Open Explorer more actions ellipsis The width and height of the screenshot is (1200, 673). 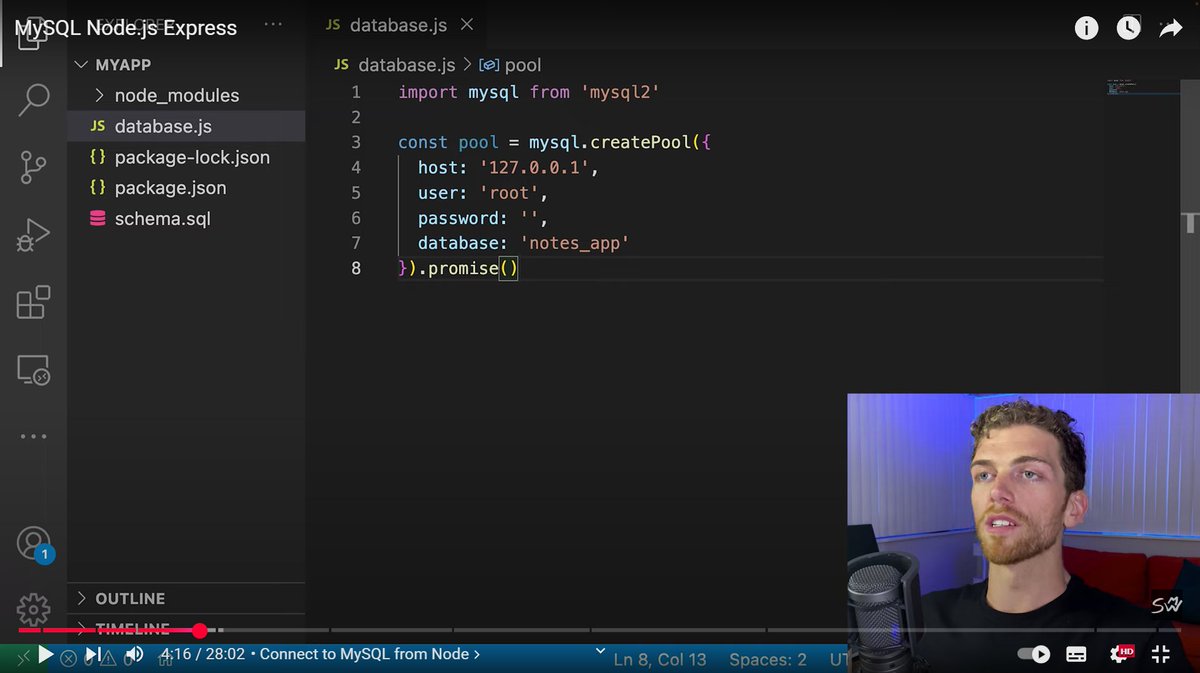pyautogui.click(x=273, y=24)
